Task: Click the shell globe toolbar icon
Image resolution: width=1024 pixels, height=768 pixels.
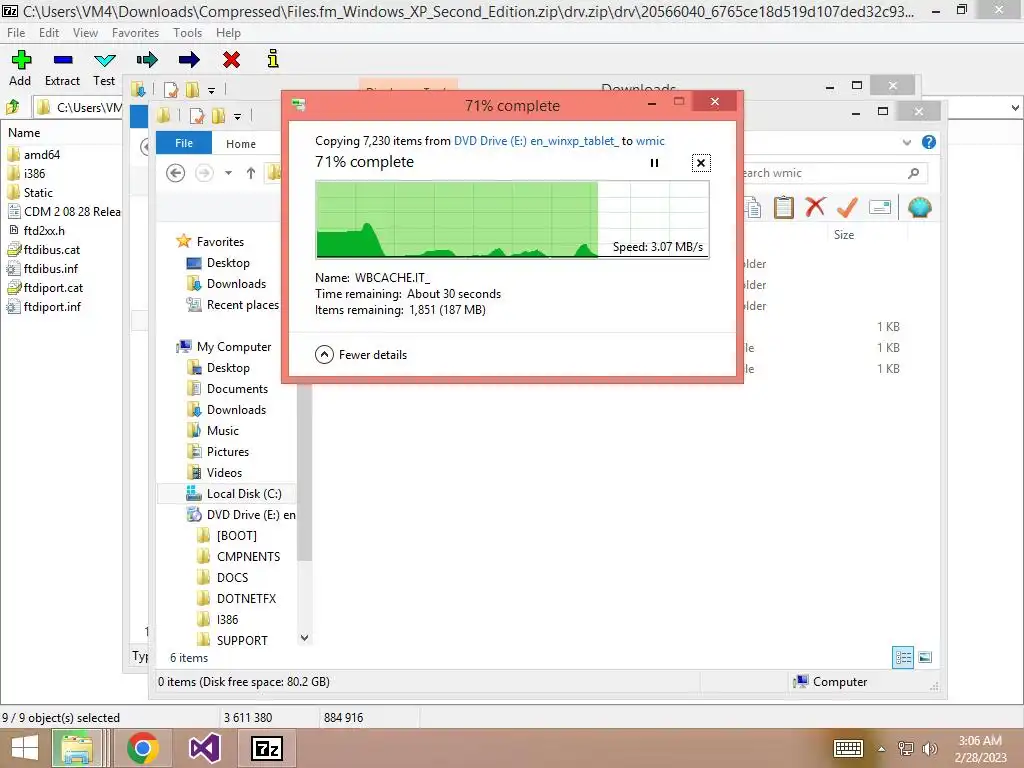Action: [x=920, y=208]
